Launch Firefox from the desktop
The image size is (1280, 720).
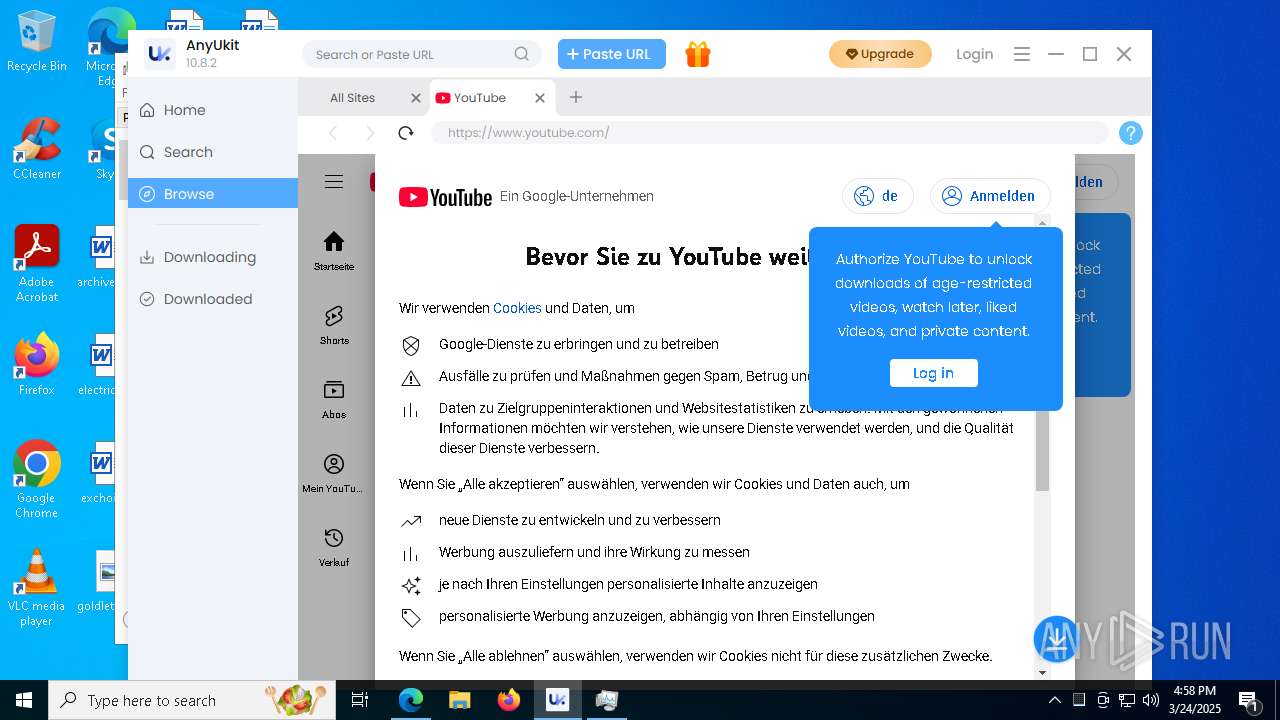pyautogui.click(x=37, y=365)
